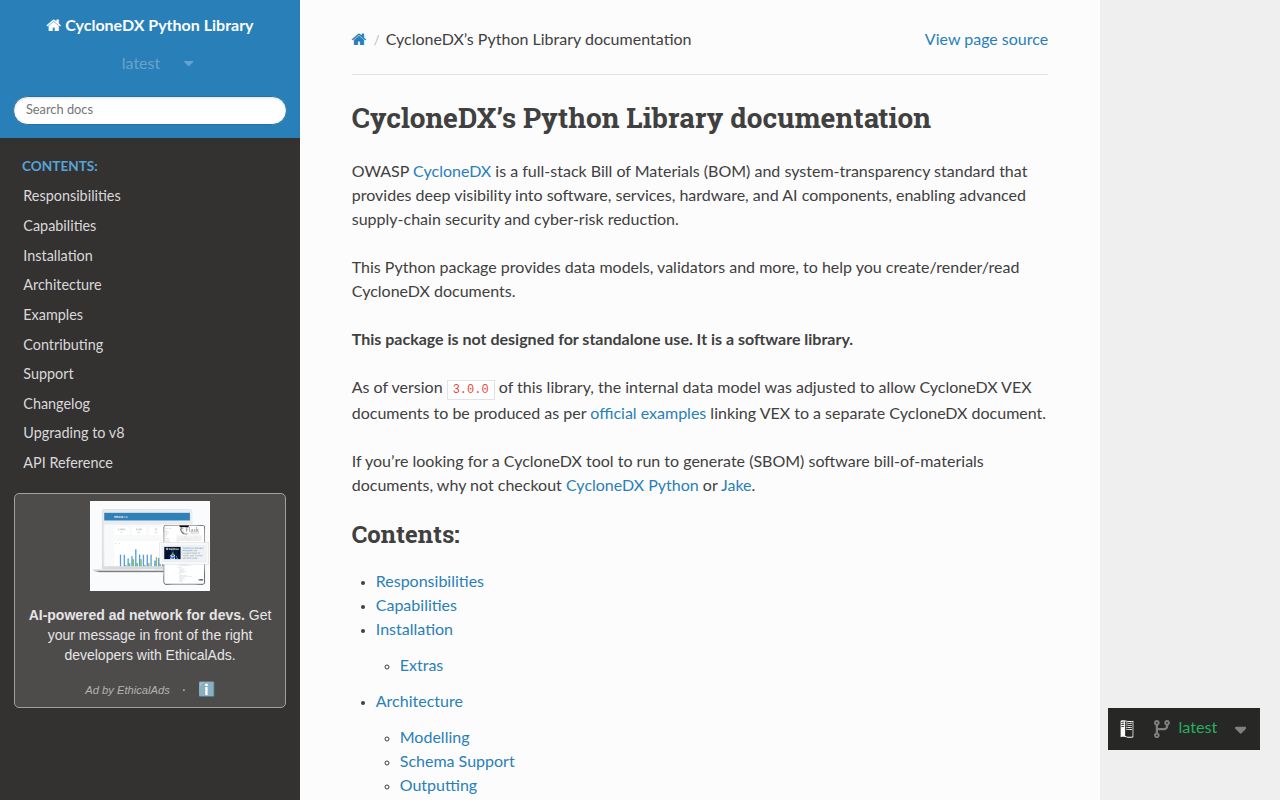This screenshot has height=800, width=1280.
Task: Open Capabilities in Contents list
Action: tap(416, 606)
